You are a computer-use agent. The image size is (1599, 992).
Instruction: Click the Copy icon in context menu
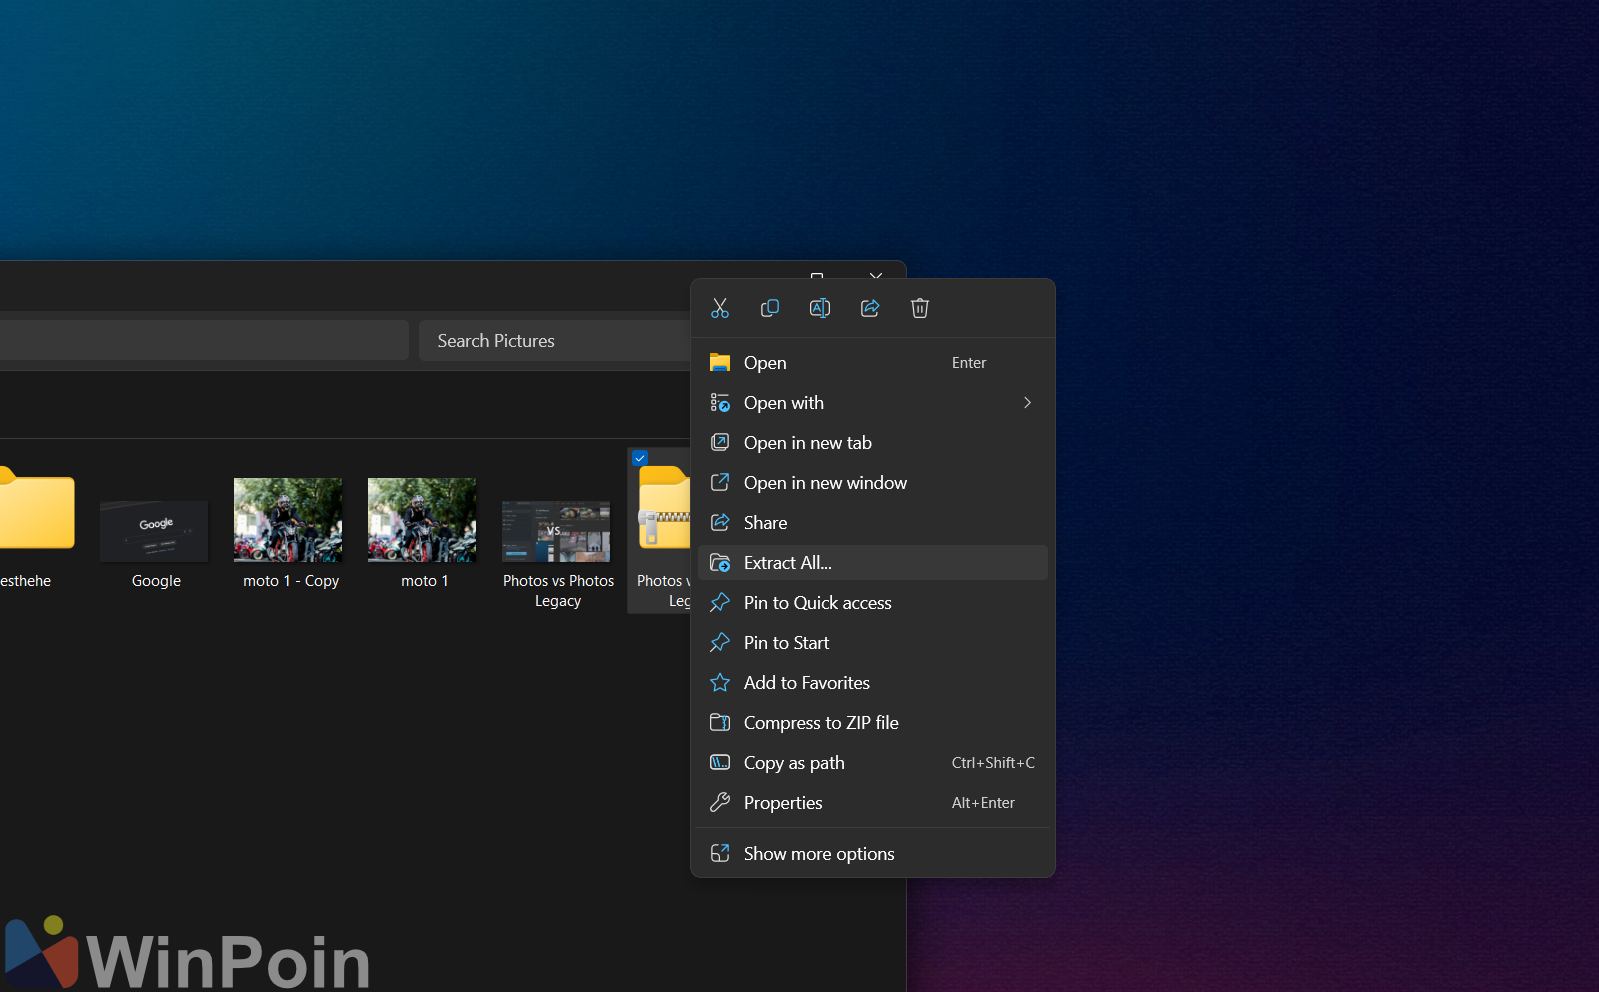770,308
